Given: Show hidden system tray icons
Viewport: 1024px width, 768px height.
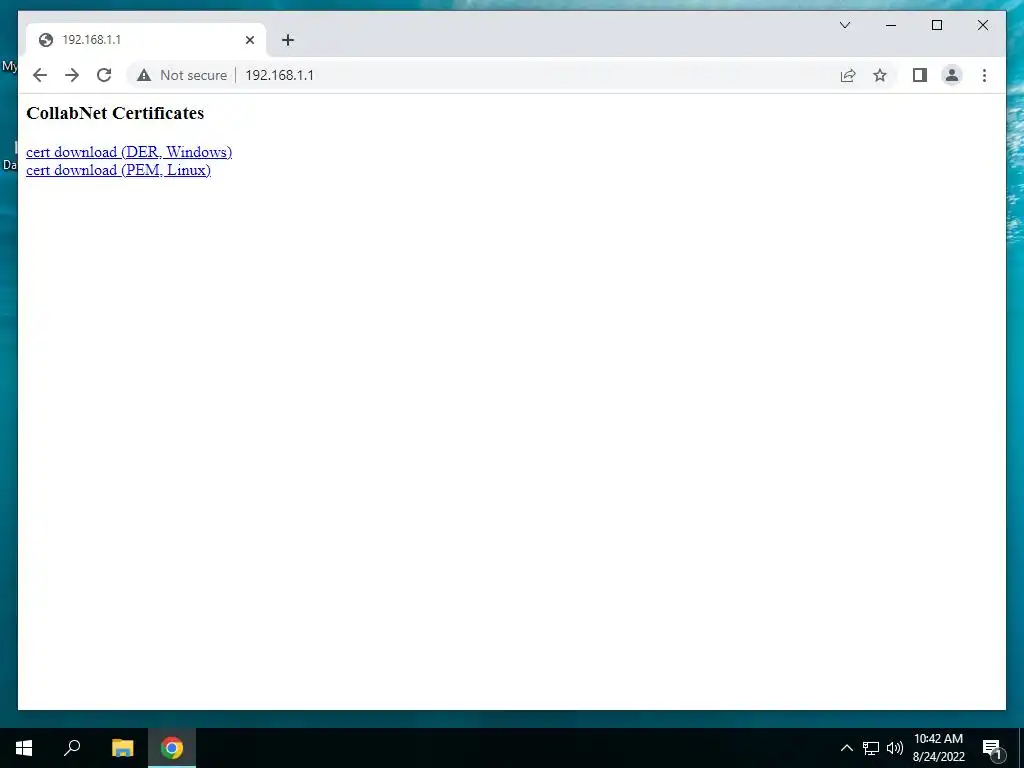Looking at the screenshot, I should point(846,748).
